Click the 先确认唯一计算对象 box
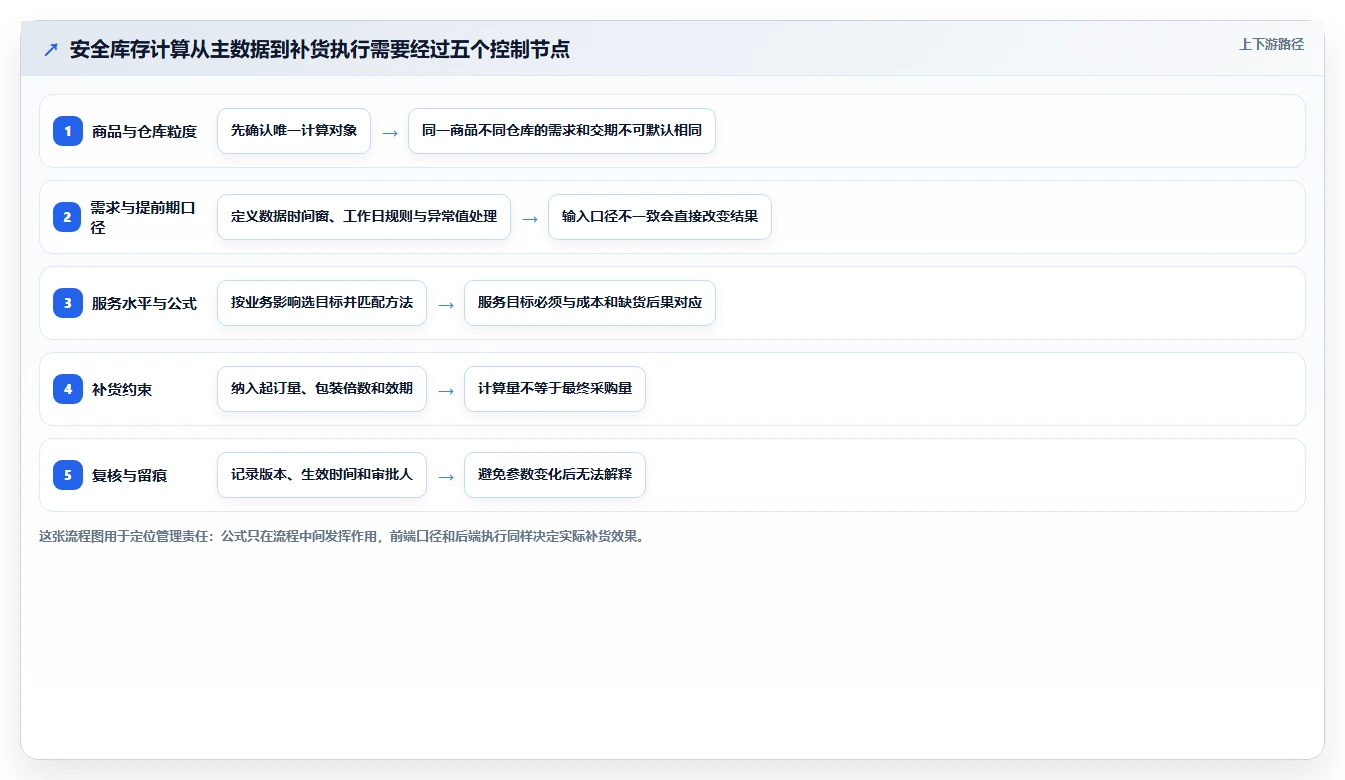Viewport: 1345px width, 780px height. click(294, 131)
